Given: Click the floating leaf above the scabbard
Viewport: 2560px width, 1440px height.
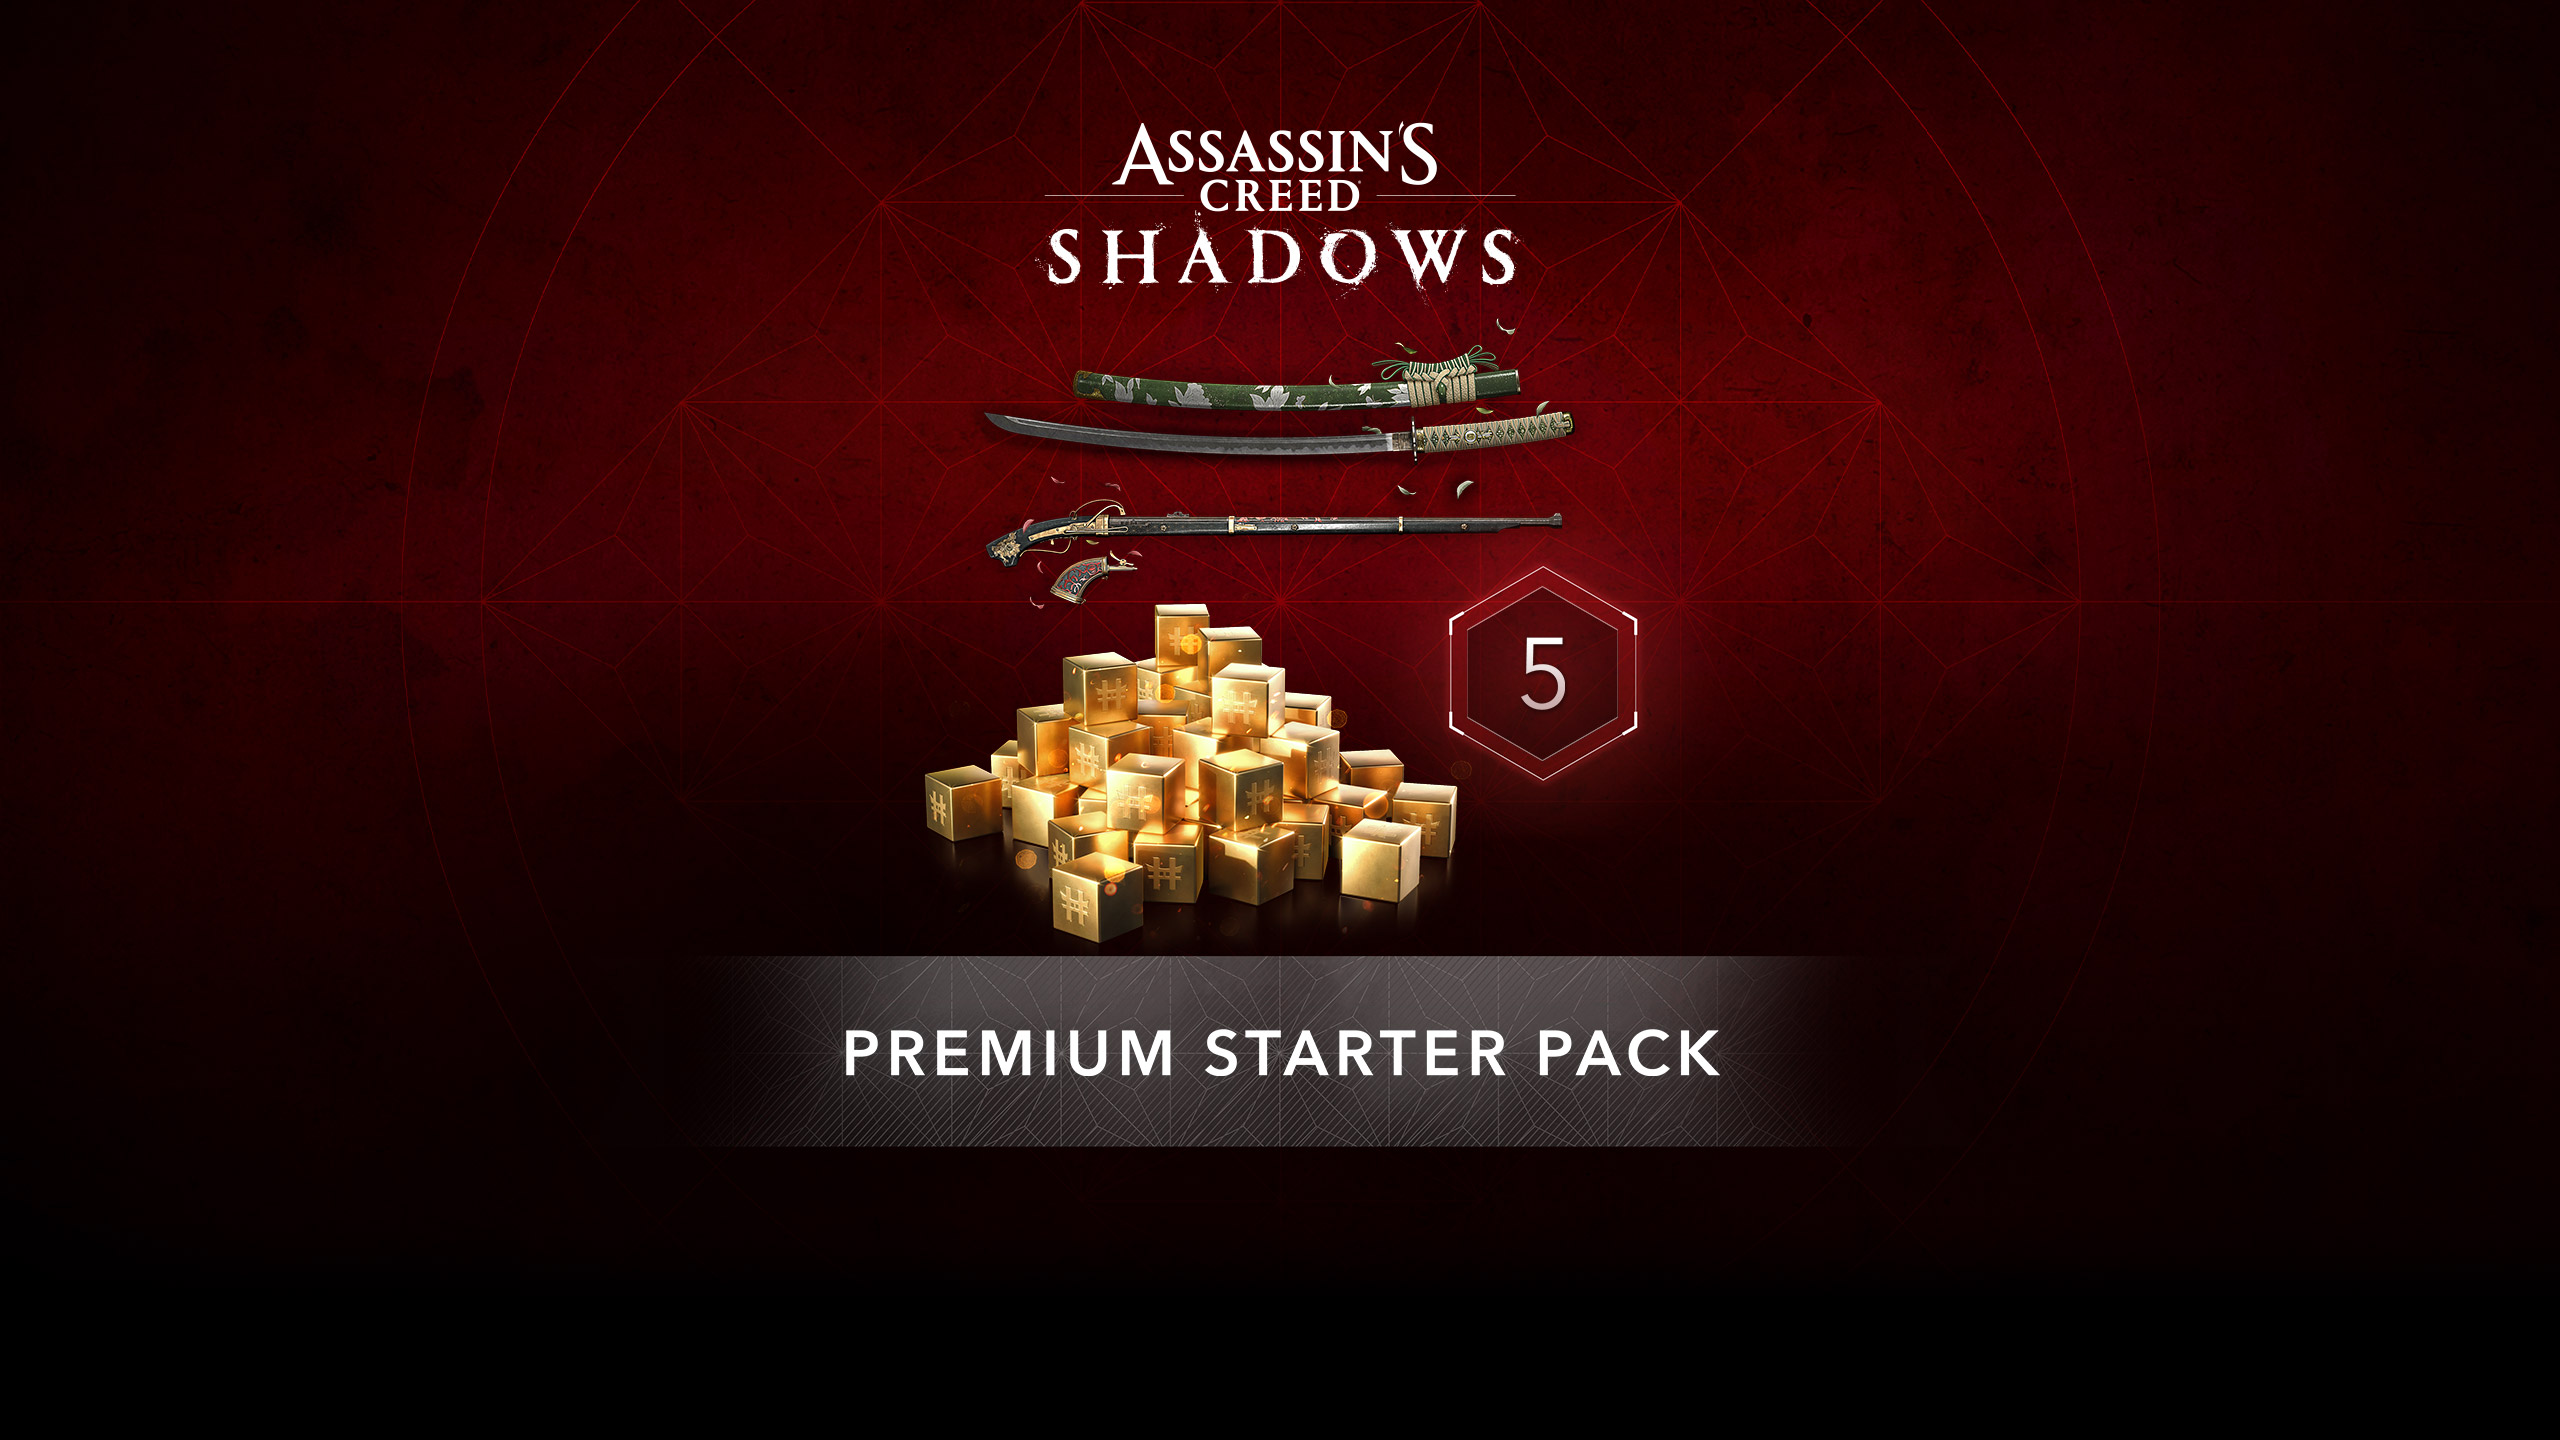Looking at the screenshot, I should click(x=1505, y=326).
